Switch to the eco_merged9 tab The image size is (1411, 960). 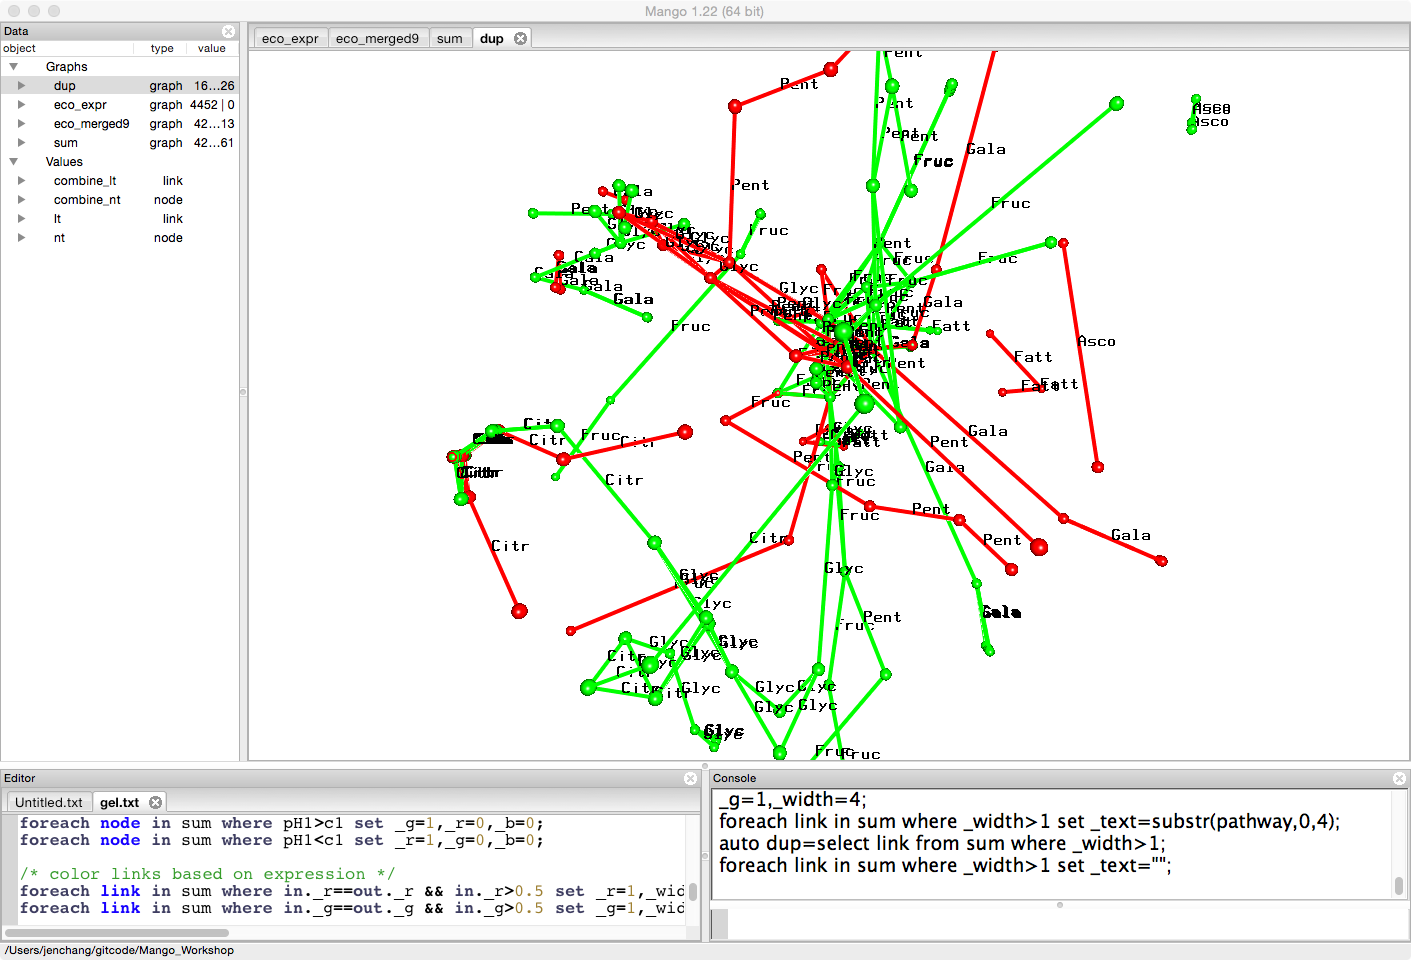[377, 39]
